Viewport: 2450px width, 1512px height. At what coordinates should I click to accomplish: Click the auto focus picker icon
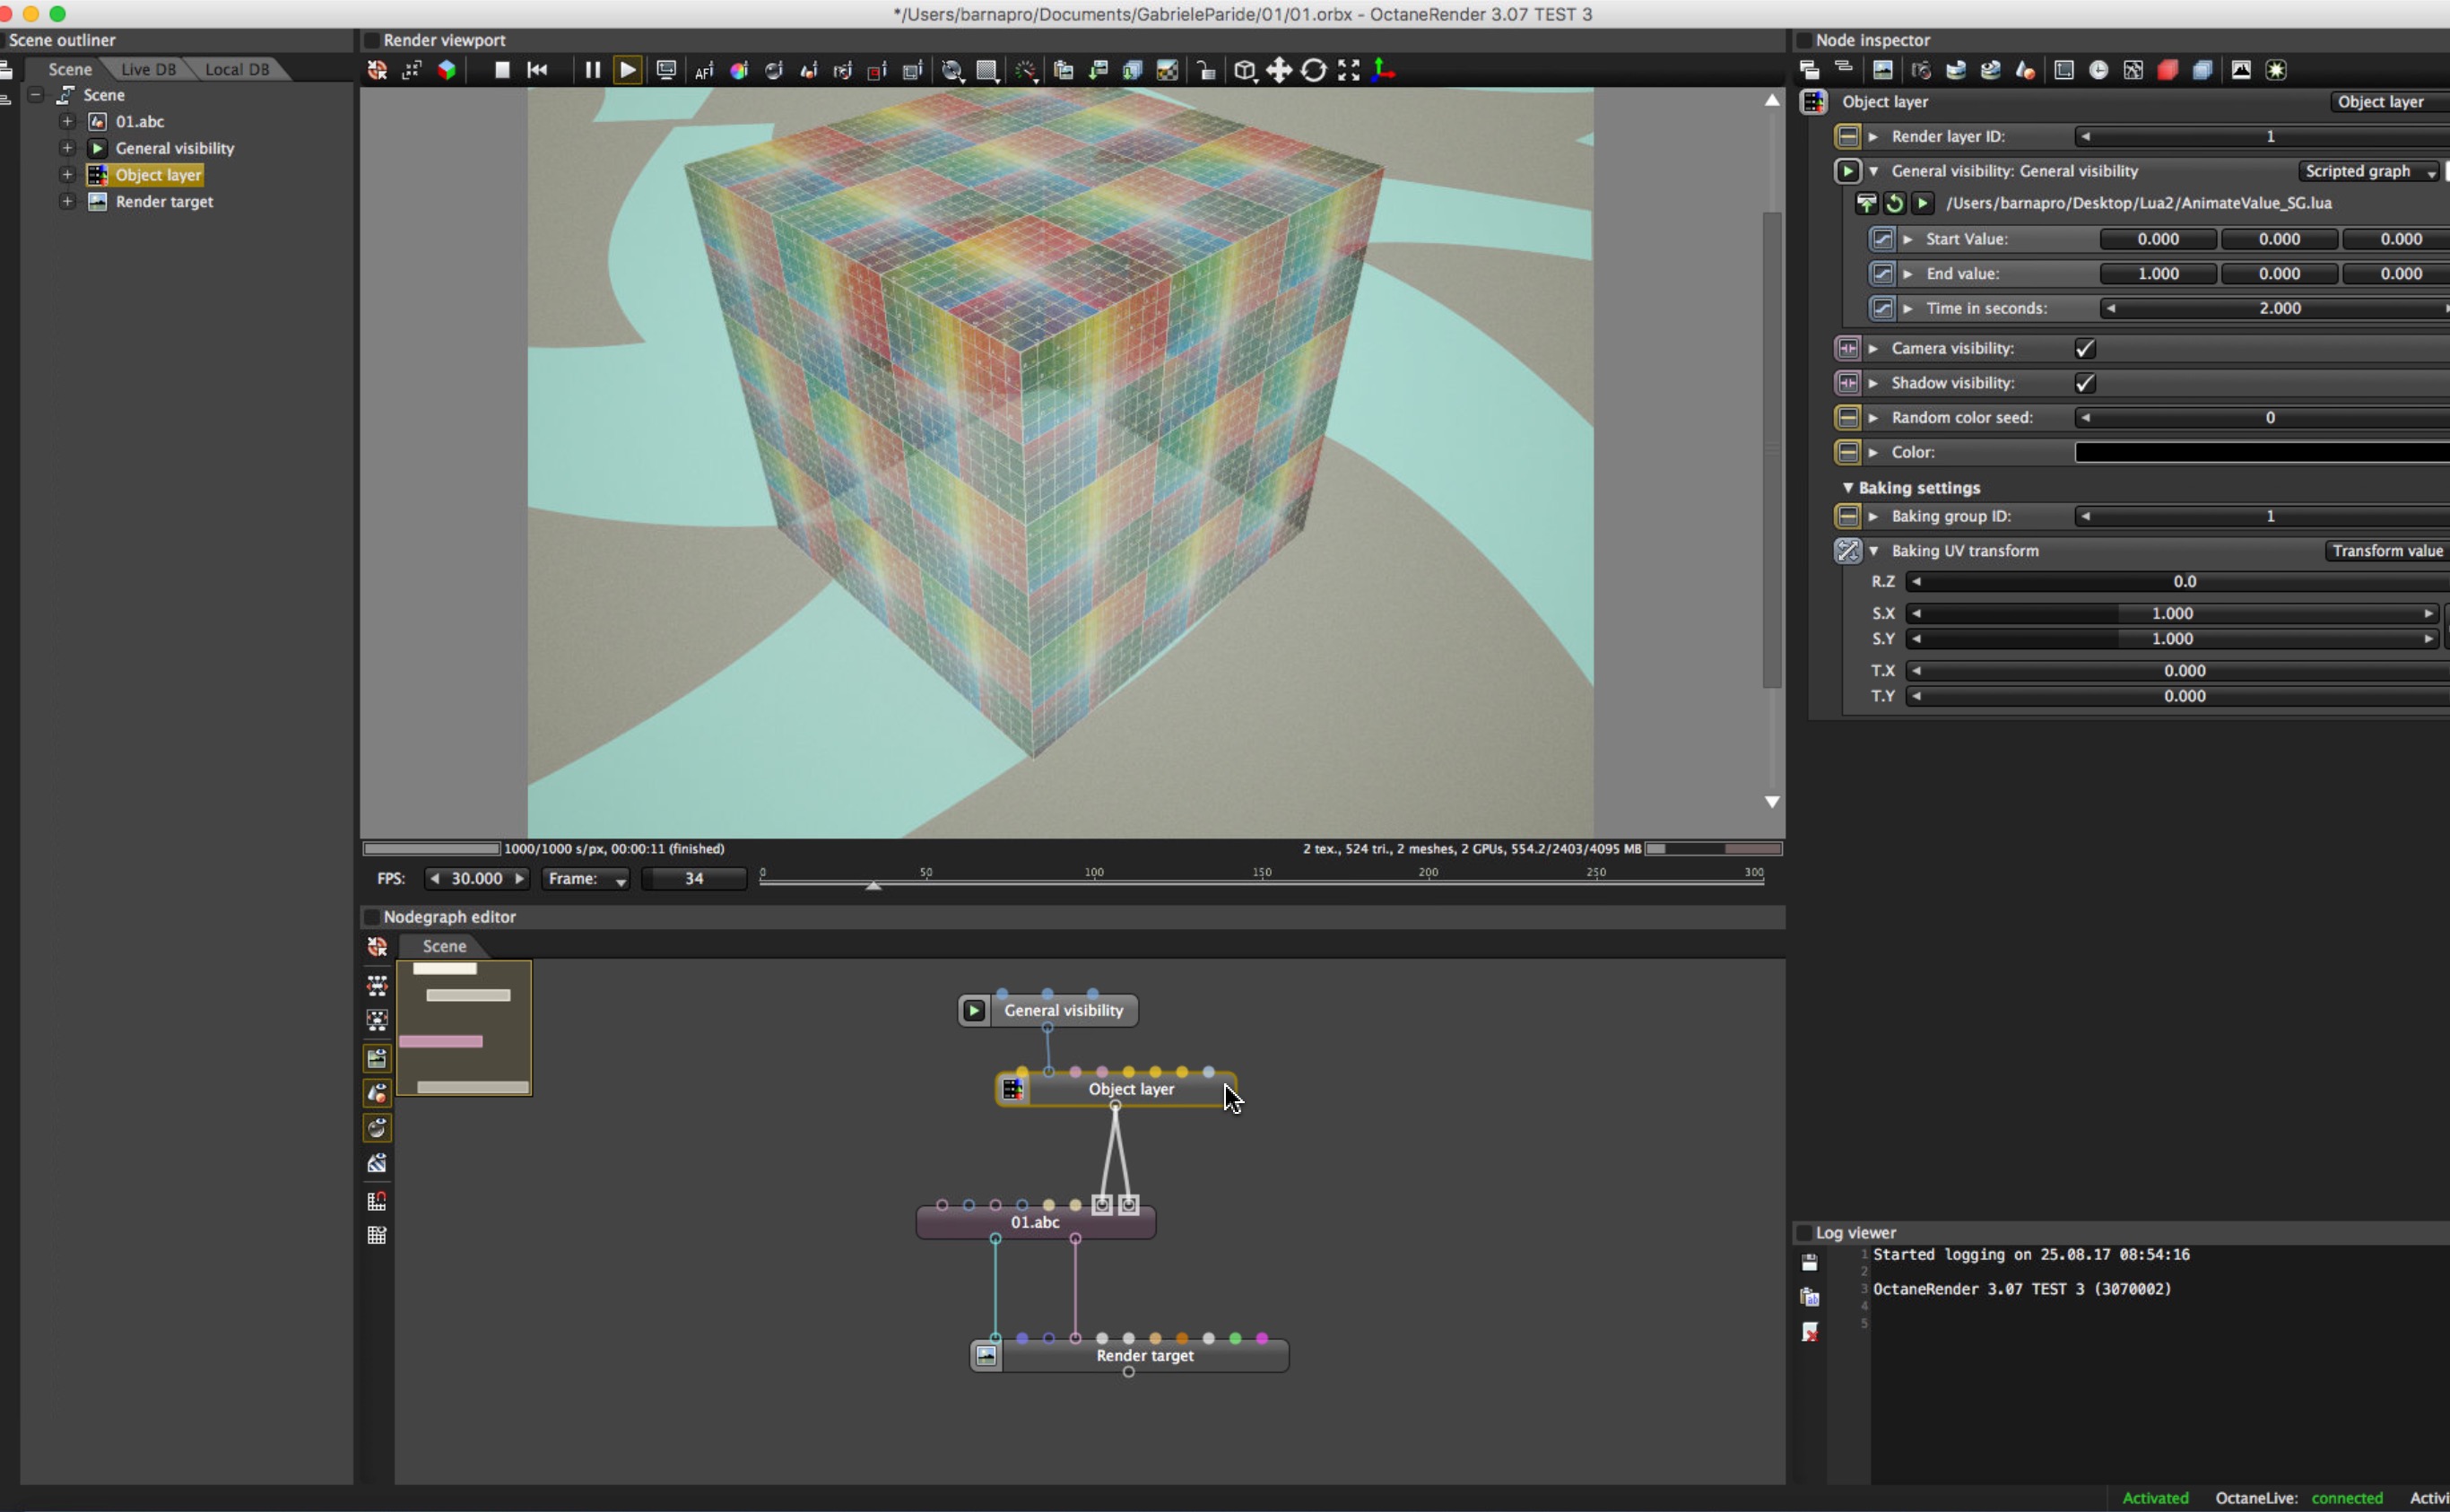[x=704, y=71]
